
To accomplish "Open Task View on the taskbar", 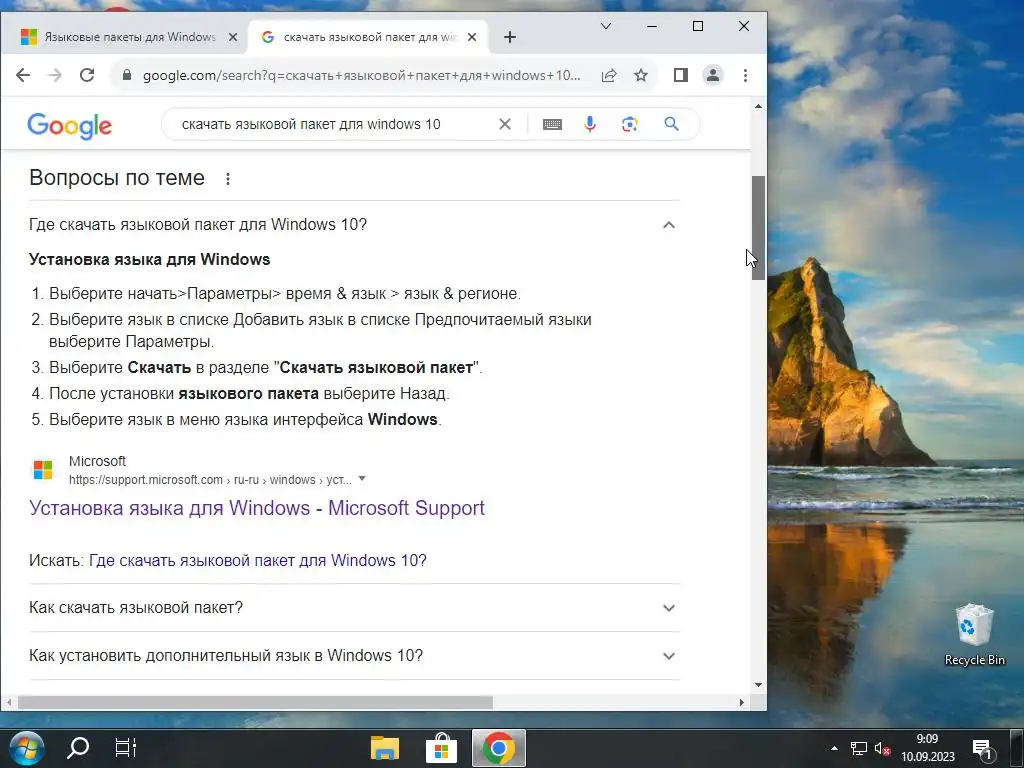I will pos(125,748).
